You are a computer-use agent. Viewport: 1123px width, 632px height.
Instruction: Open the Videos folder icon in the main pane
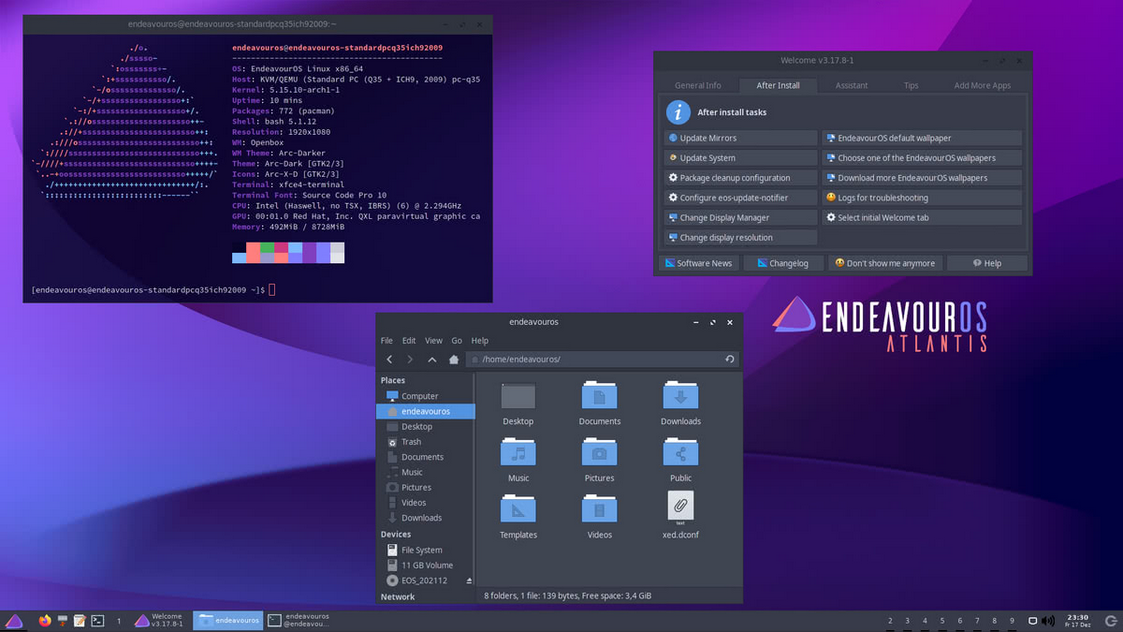(x=599, y=509)
